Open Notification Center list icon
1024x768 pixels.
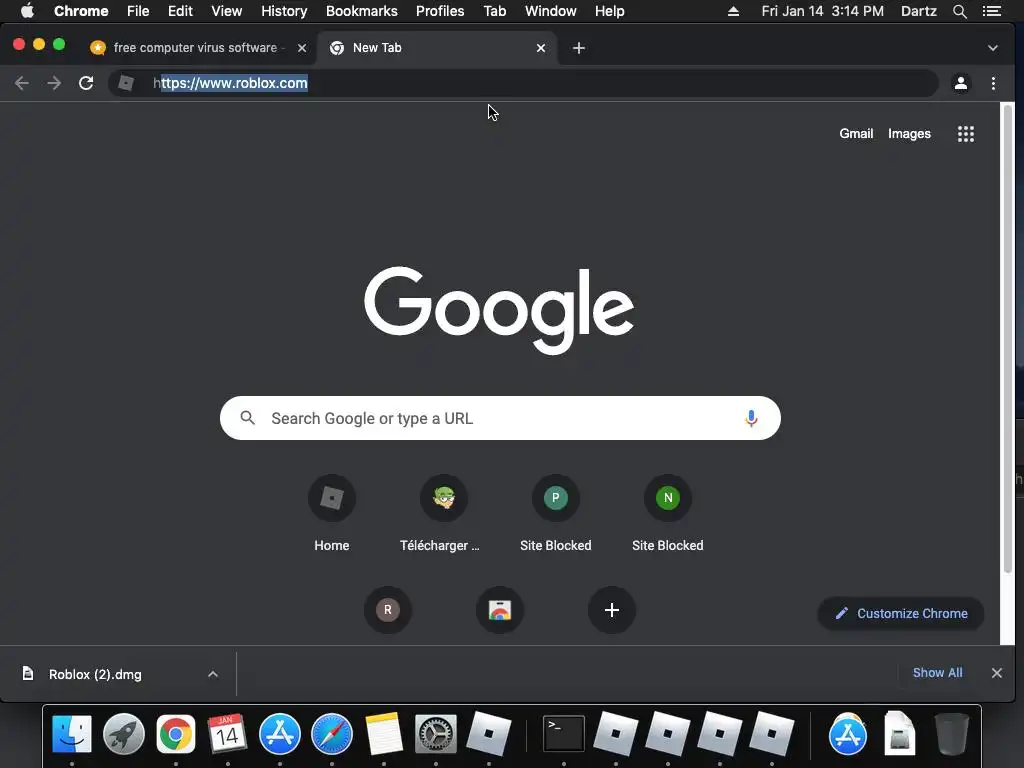click(992, 11)
